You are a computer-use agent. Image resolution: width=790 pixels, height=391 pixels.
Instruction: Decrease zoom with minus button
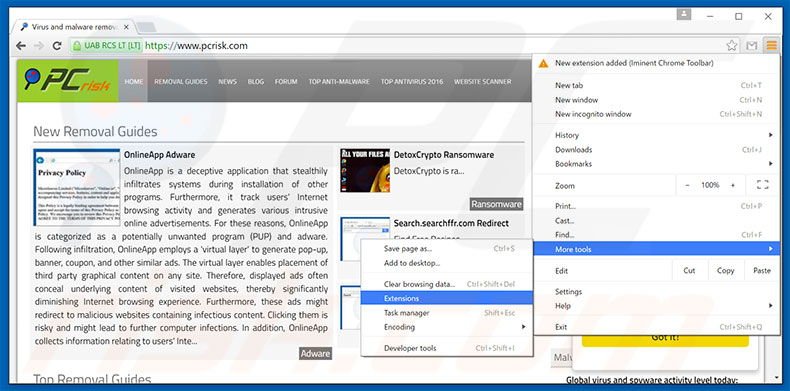tap(687, 185)
